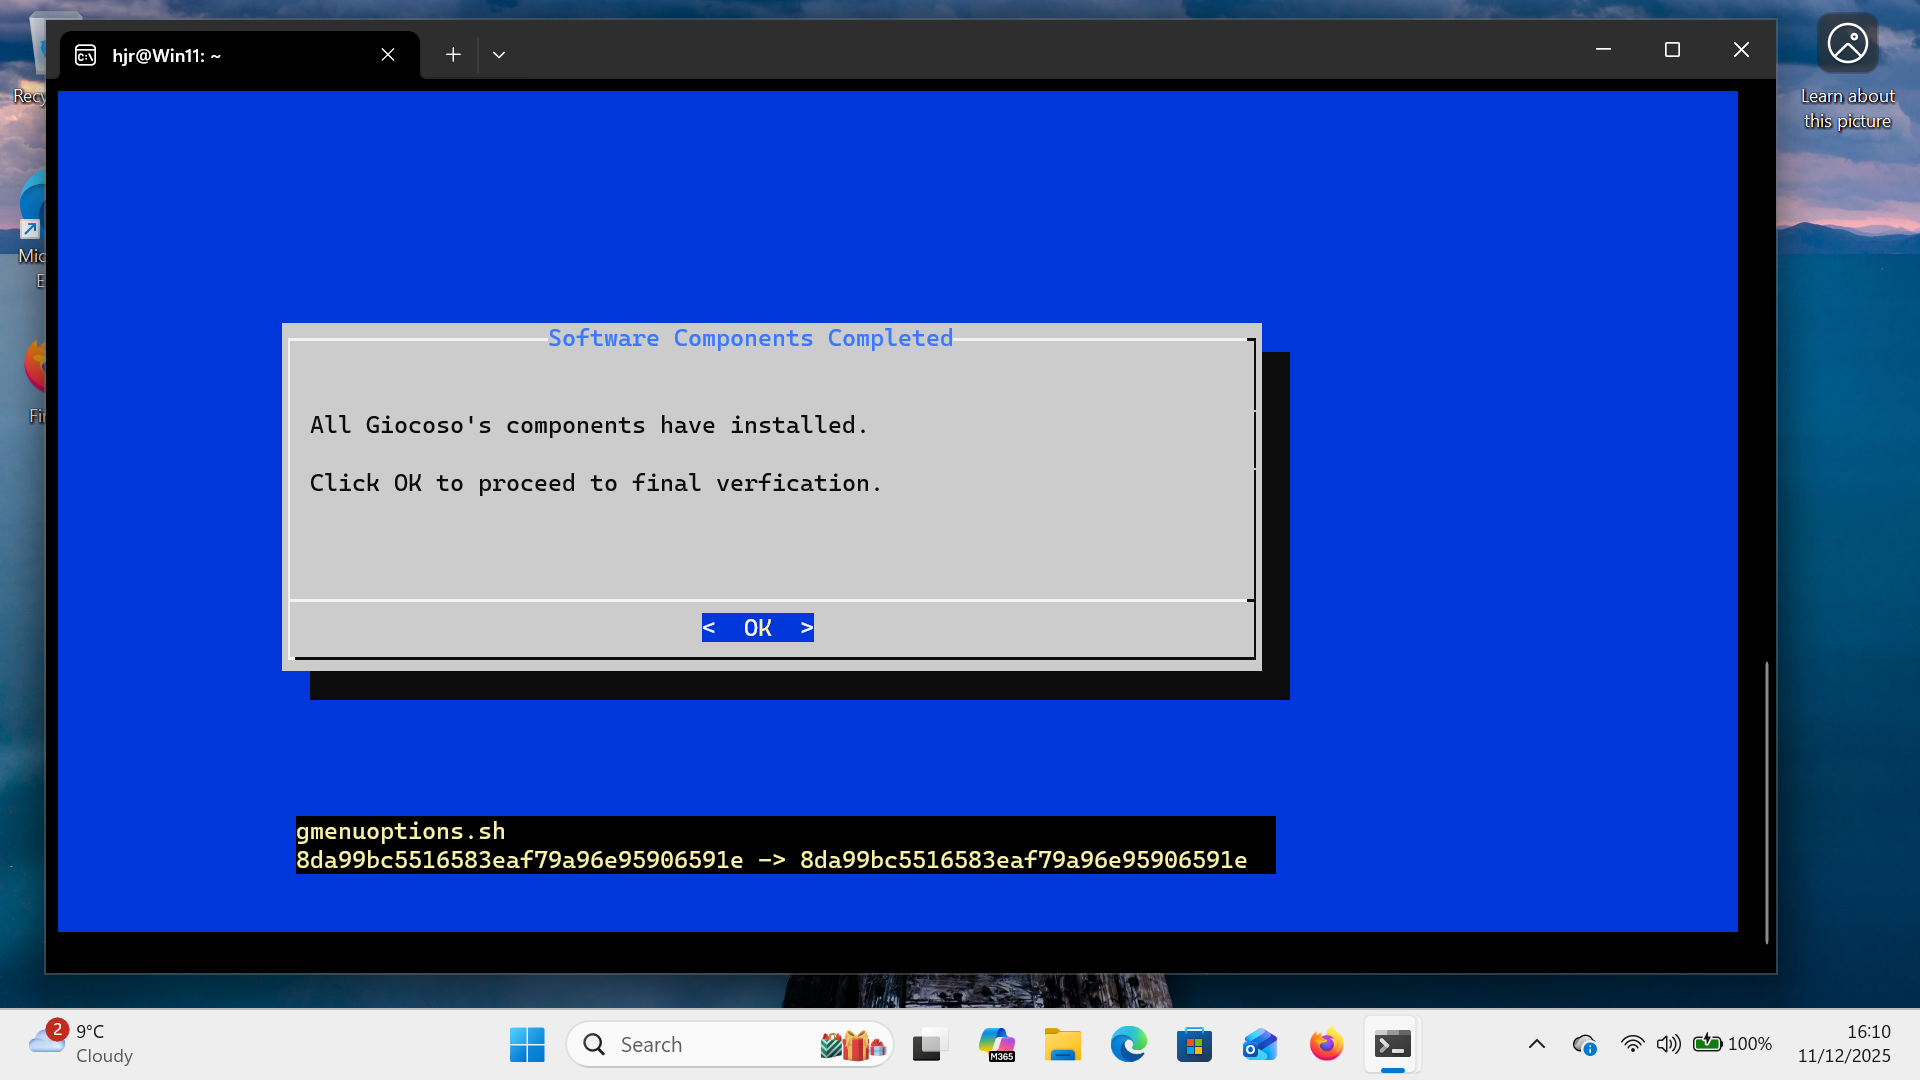This screenshot has height=1080, width=1920.
Task: Launch Outlook from the taskbar
Action: (1259, 1044)
